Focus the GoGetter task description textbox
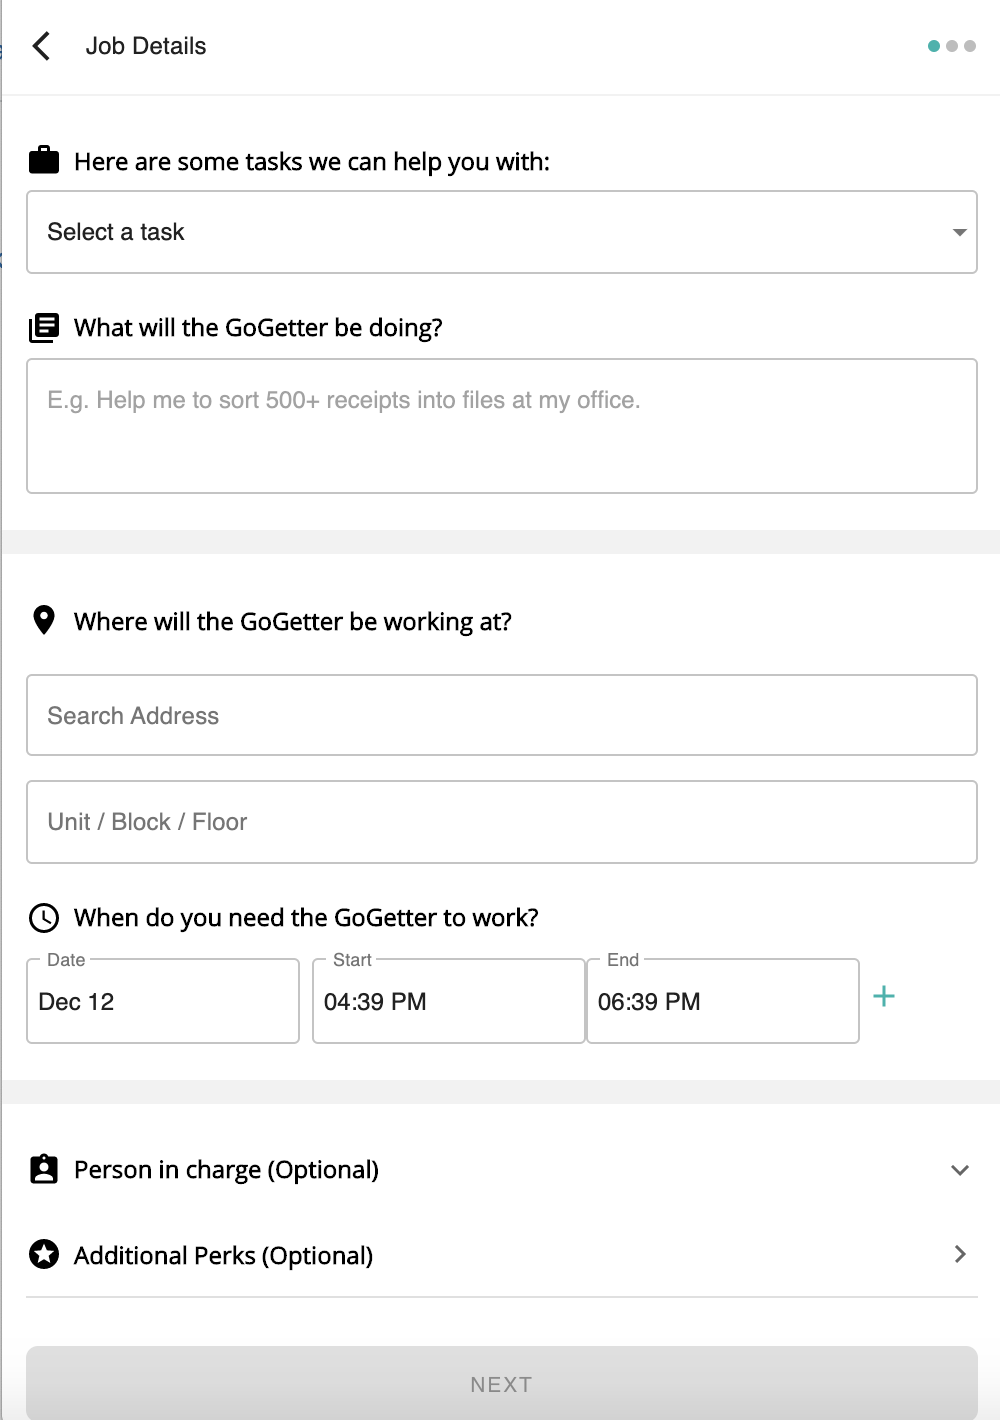The height and width of the screenshot is (1420, 1000). 501,426
